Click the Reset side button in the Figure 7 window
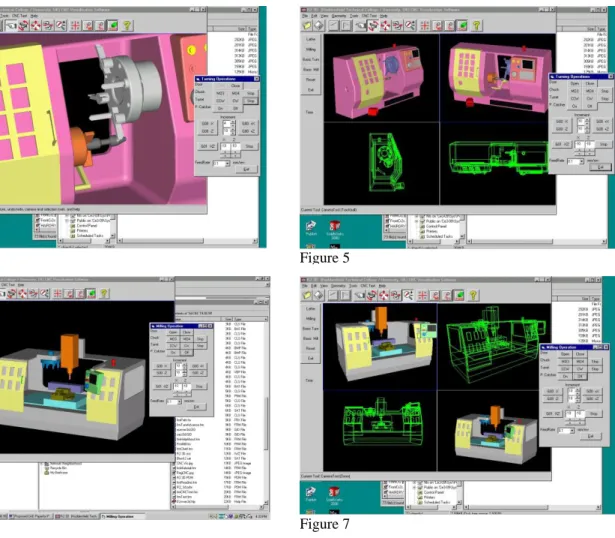Viewport: 615px width, 538px height. click(x=310, y=348)
